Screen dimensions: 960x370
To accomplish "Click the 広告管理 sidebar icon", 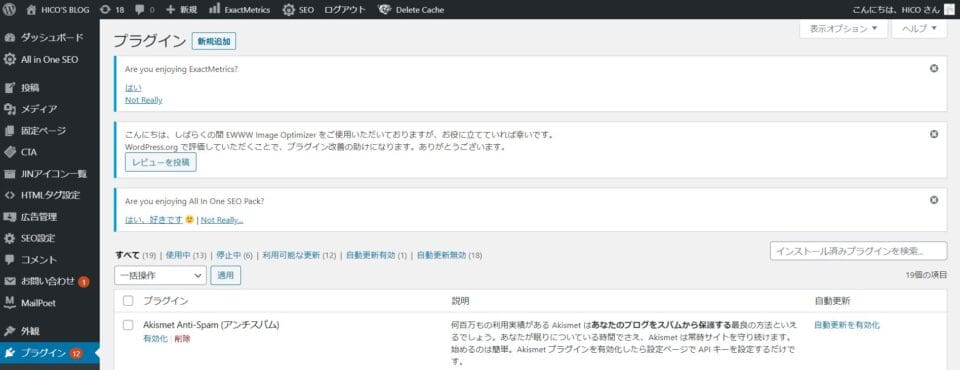I will point(9,217).
